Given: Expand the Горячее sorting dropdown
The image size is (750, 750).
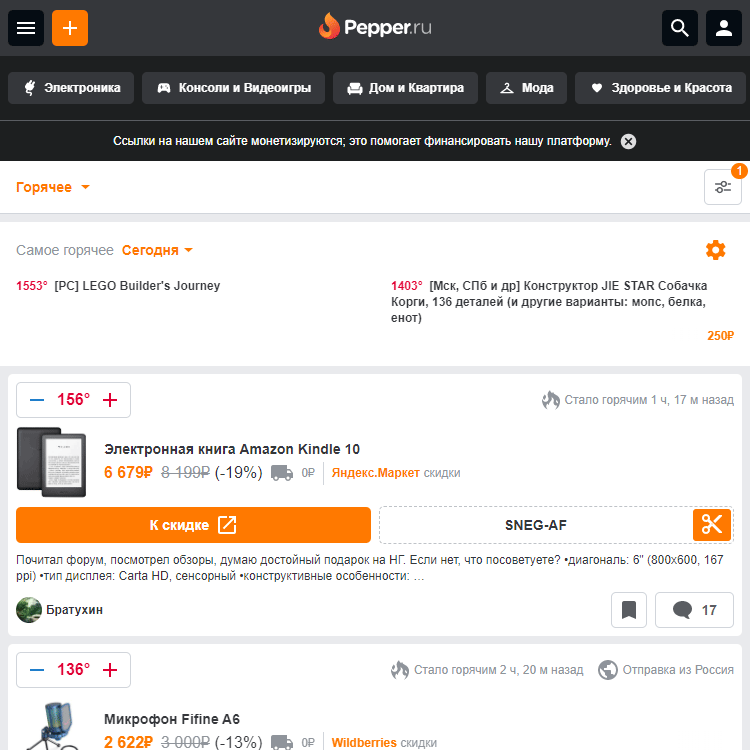Looking at the screenshot, I should pyautogui.click(x=53, y=187).
